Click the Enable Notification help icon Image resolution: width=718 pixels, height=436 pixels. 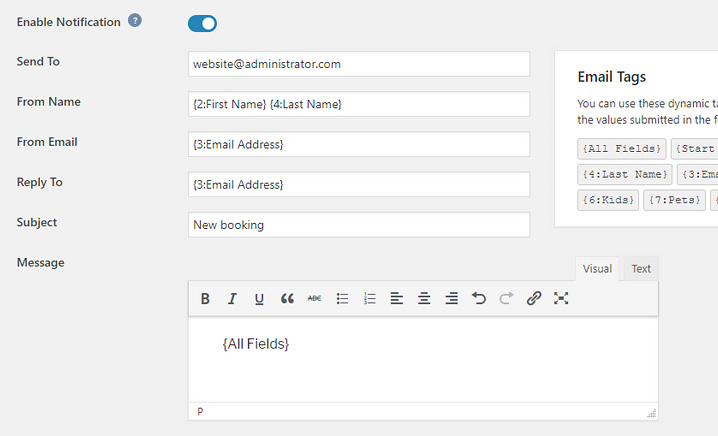[135, 21]
